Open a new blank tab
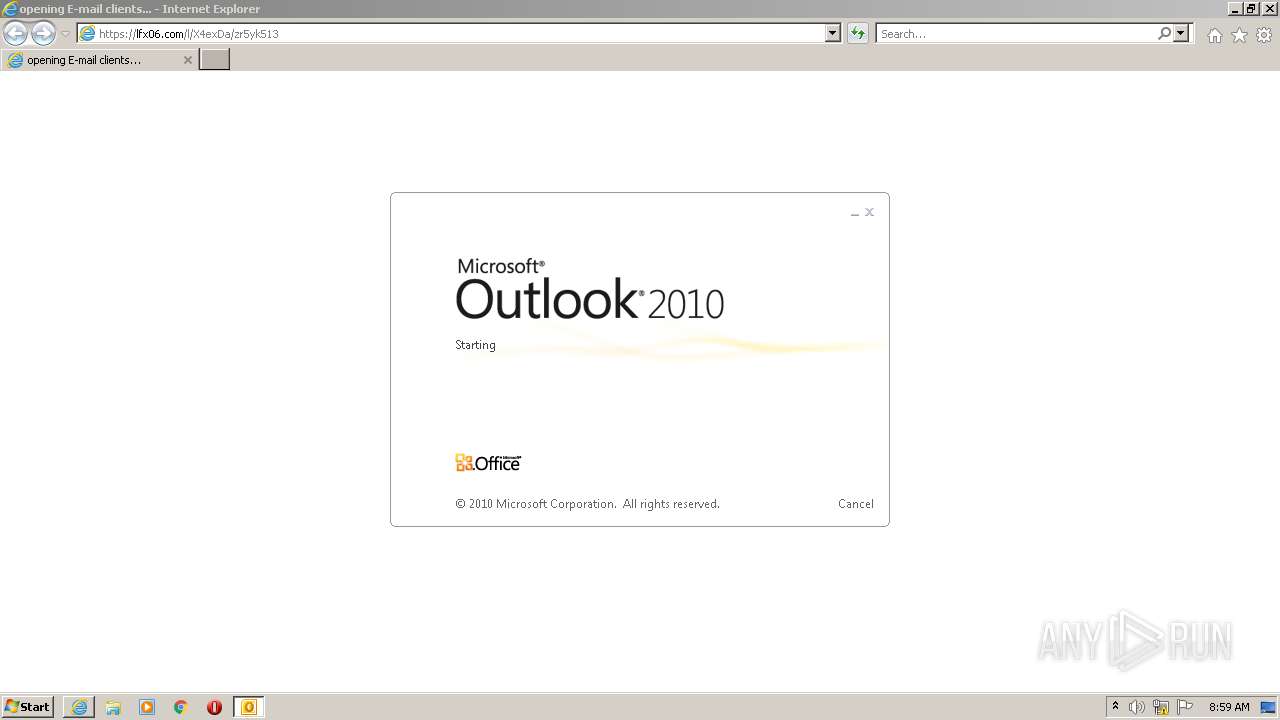 [215, 60]
